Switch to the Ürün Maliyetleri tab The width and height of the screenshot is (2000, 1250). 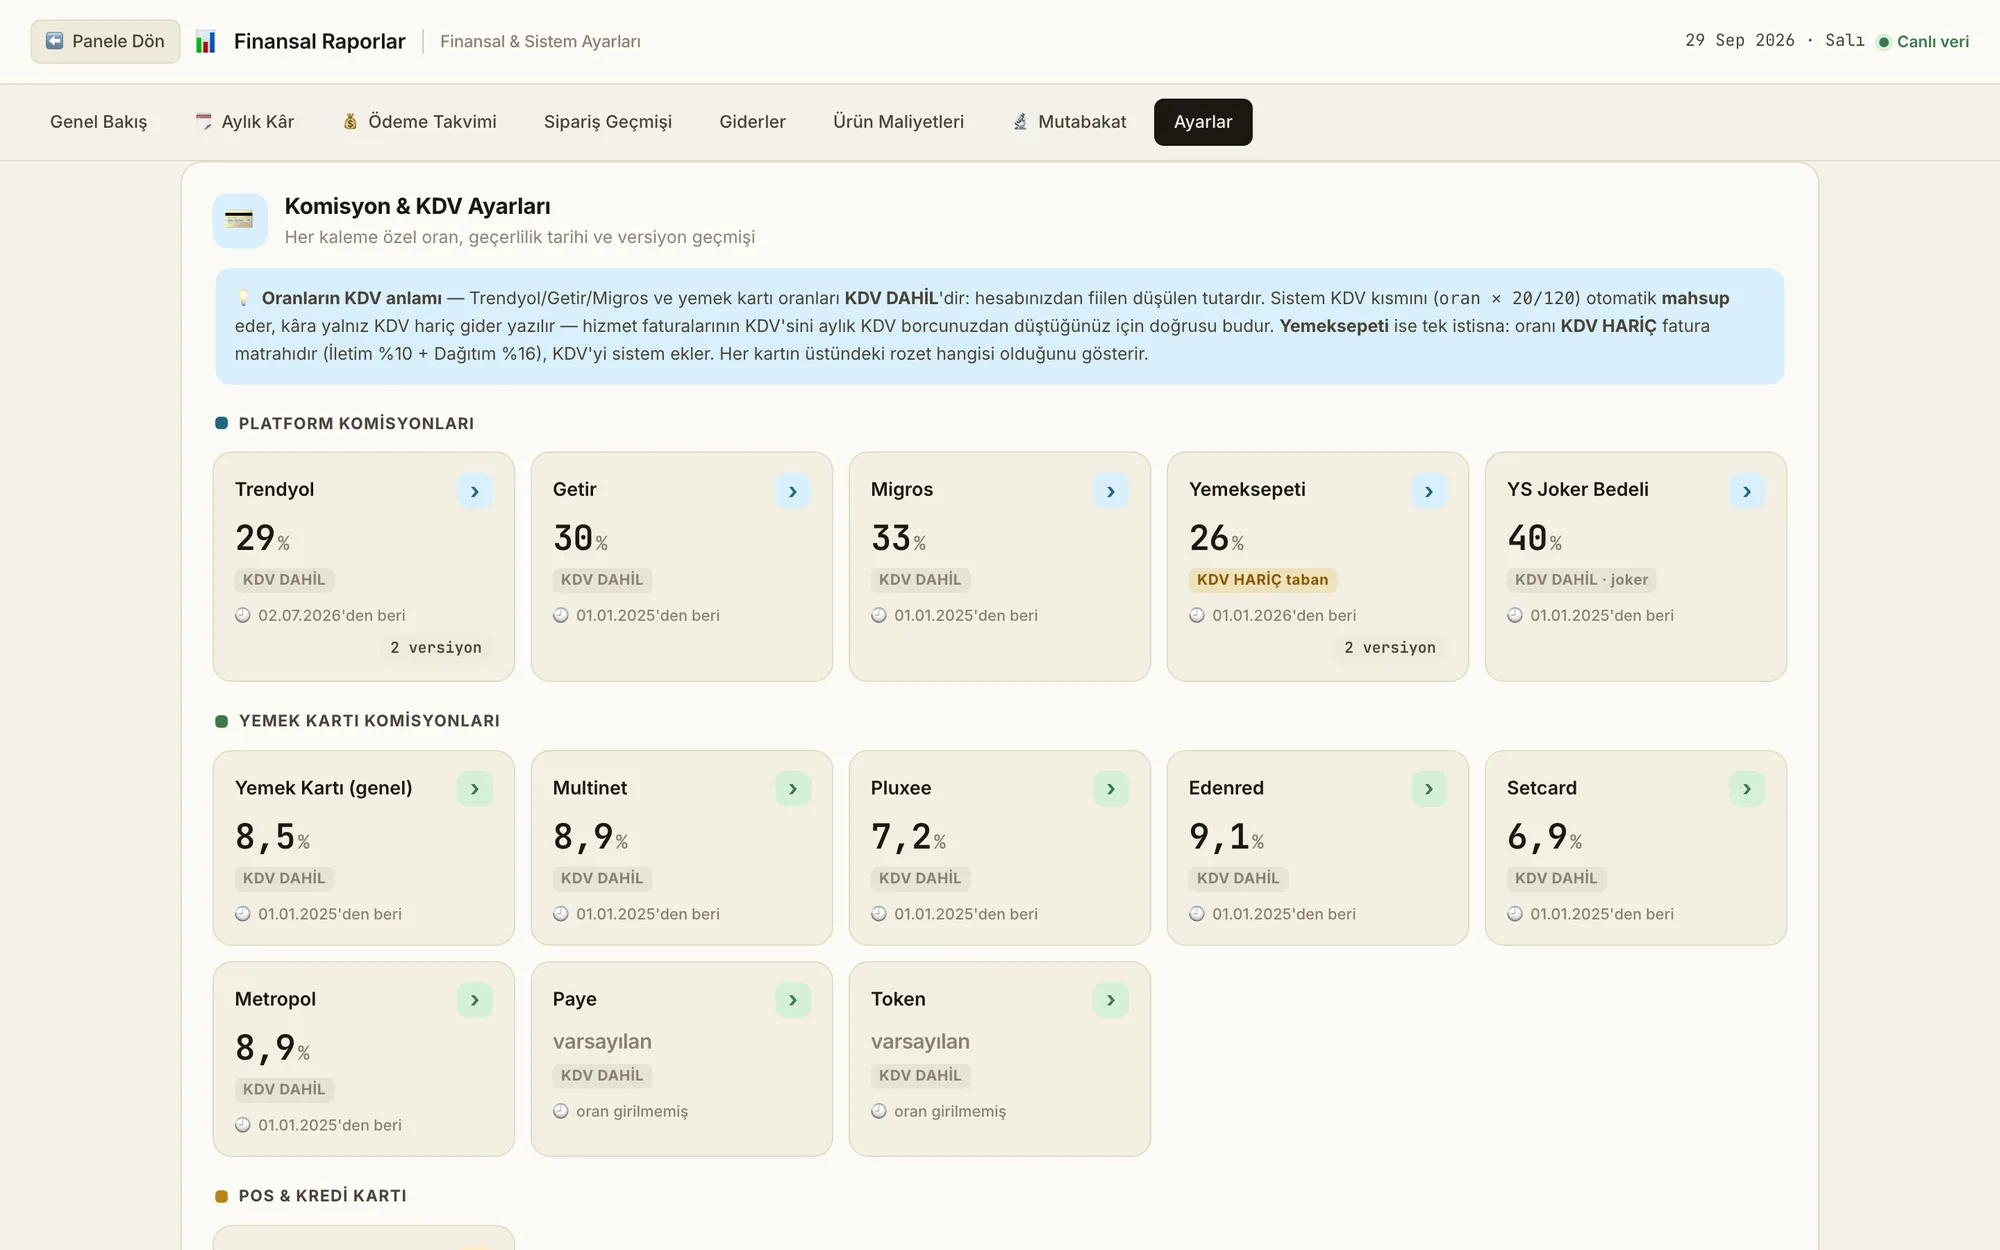coord(899,122)
